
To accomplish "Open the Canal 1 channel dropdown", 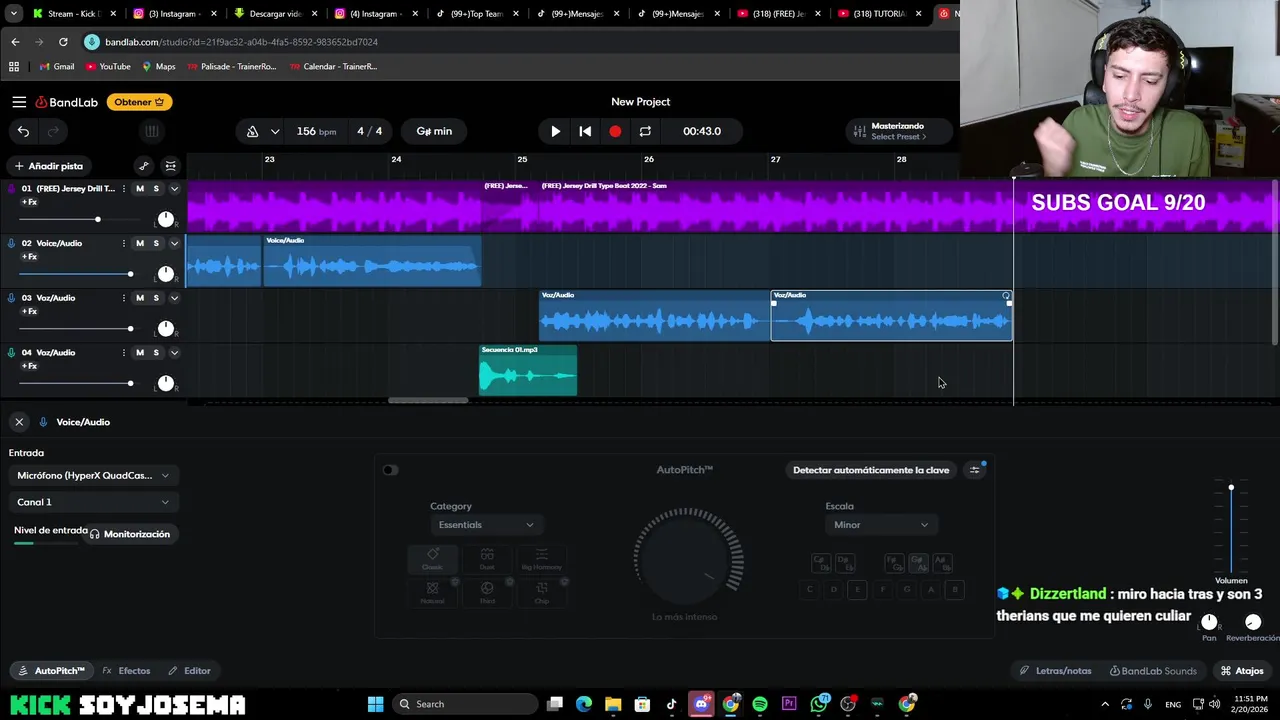I will [x=93, y=502].
